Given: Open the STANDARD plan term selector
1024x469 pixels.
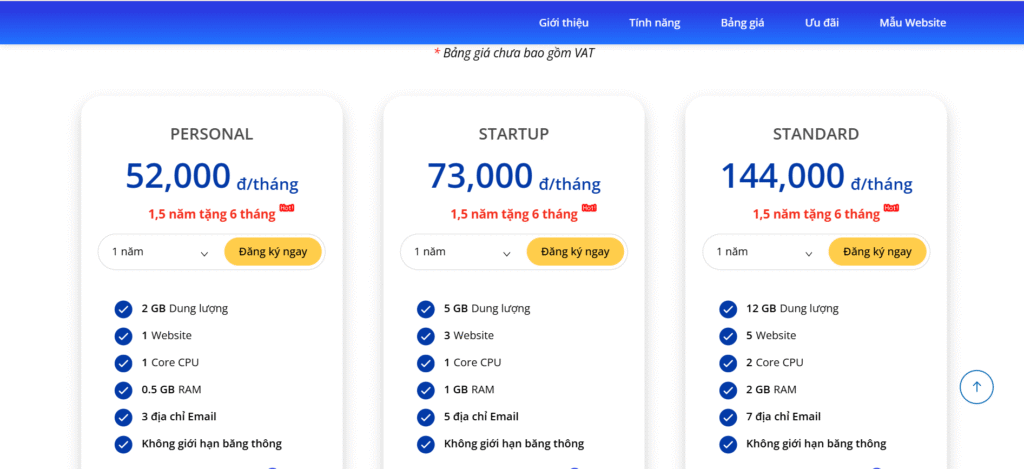Looking at the screenshot, I should point(764,252).
